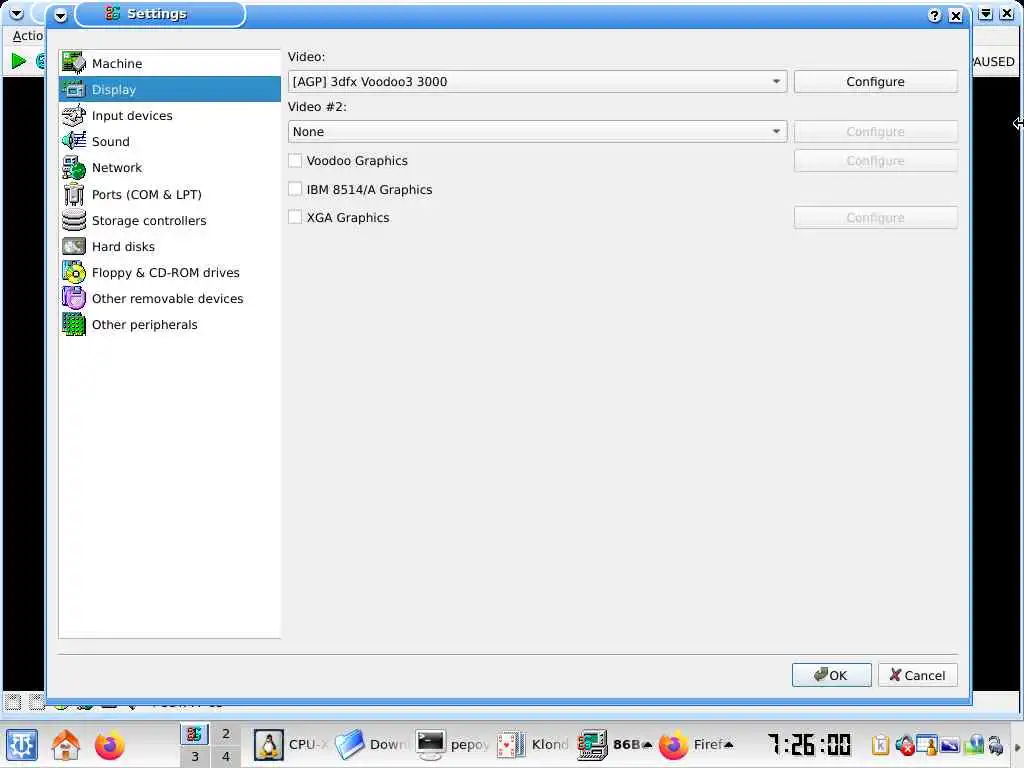Open the home folder from the panel
The width and height of the screenshot is (1024, 768).
point(66,744)
